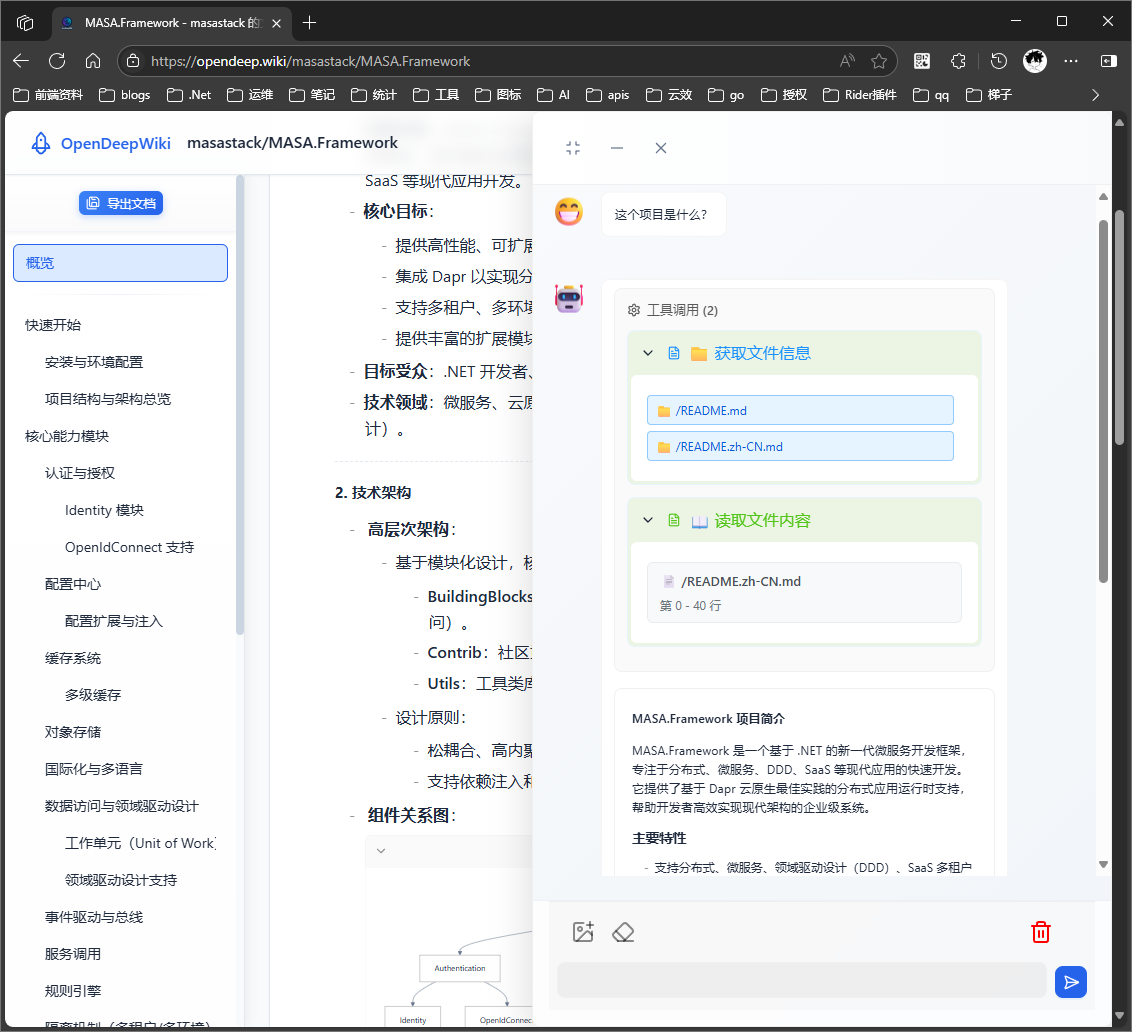The image size is (1132, 1032).
Task: Open the browser history icon
Action: (x=998, y=61)
